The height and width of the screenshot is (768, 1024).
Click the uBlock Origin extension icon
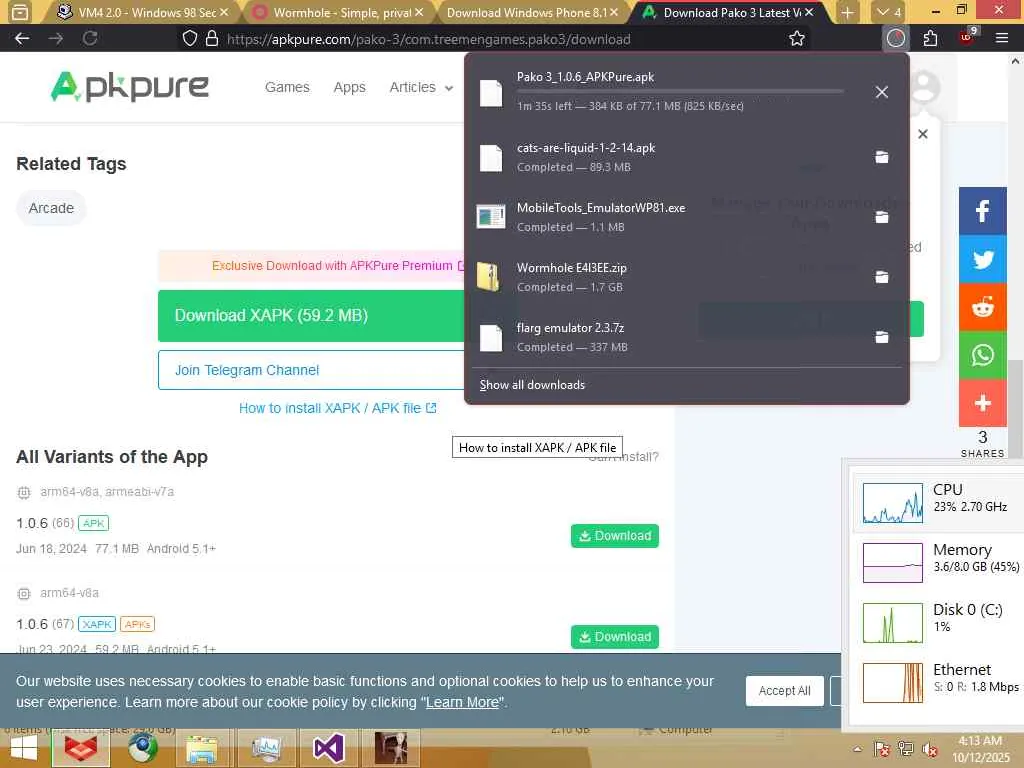tap(967, 37)
